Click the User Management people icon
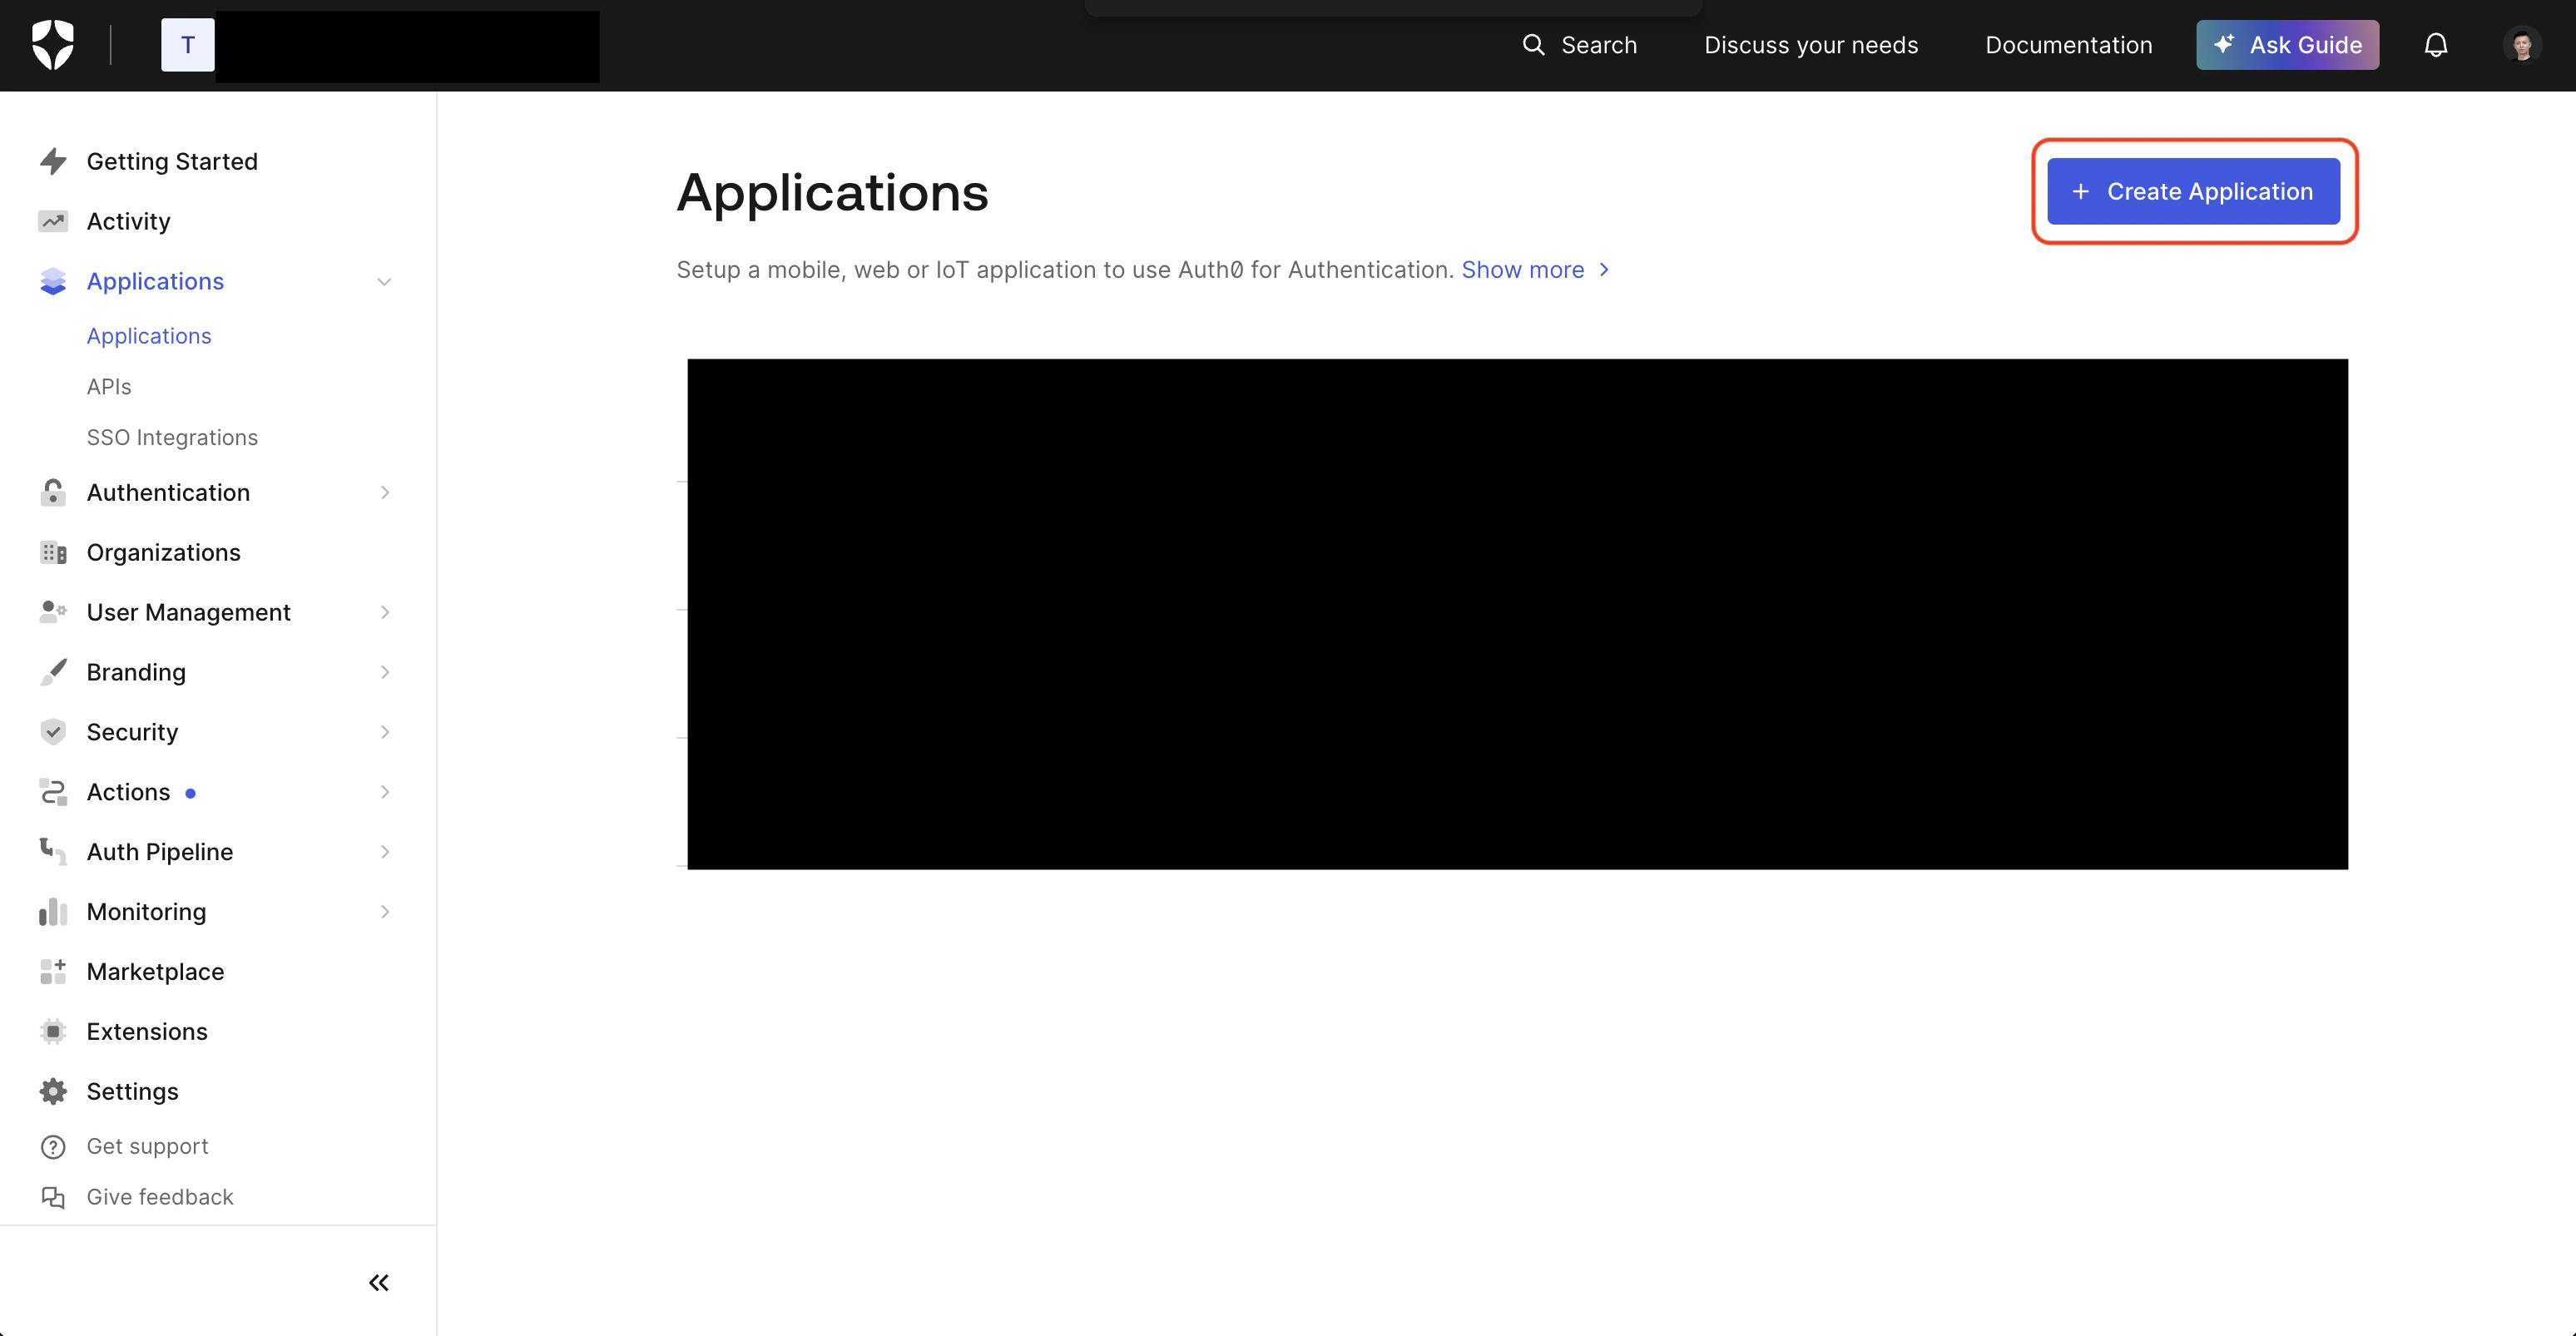Screen dimensions: 2576x1336 pyautogui.click(x=53, y=612)
